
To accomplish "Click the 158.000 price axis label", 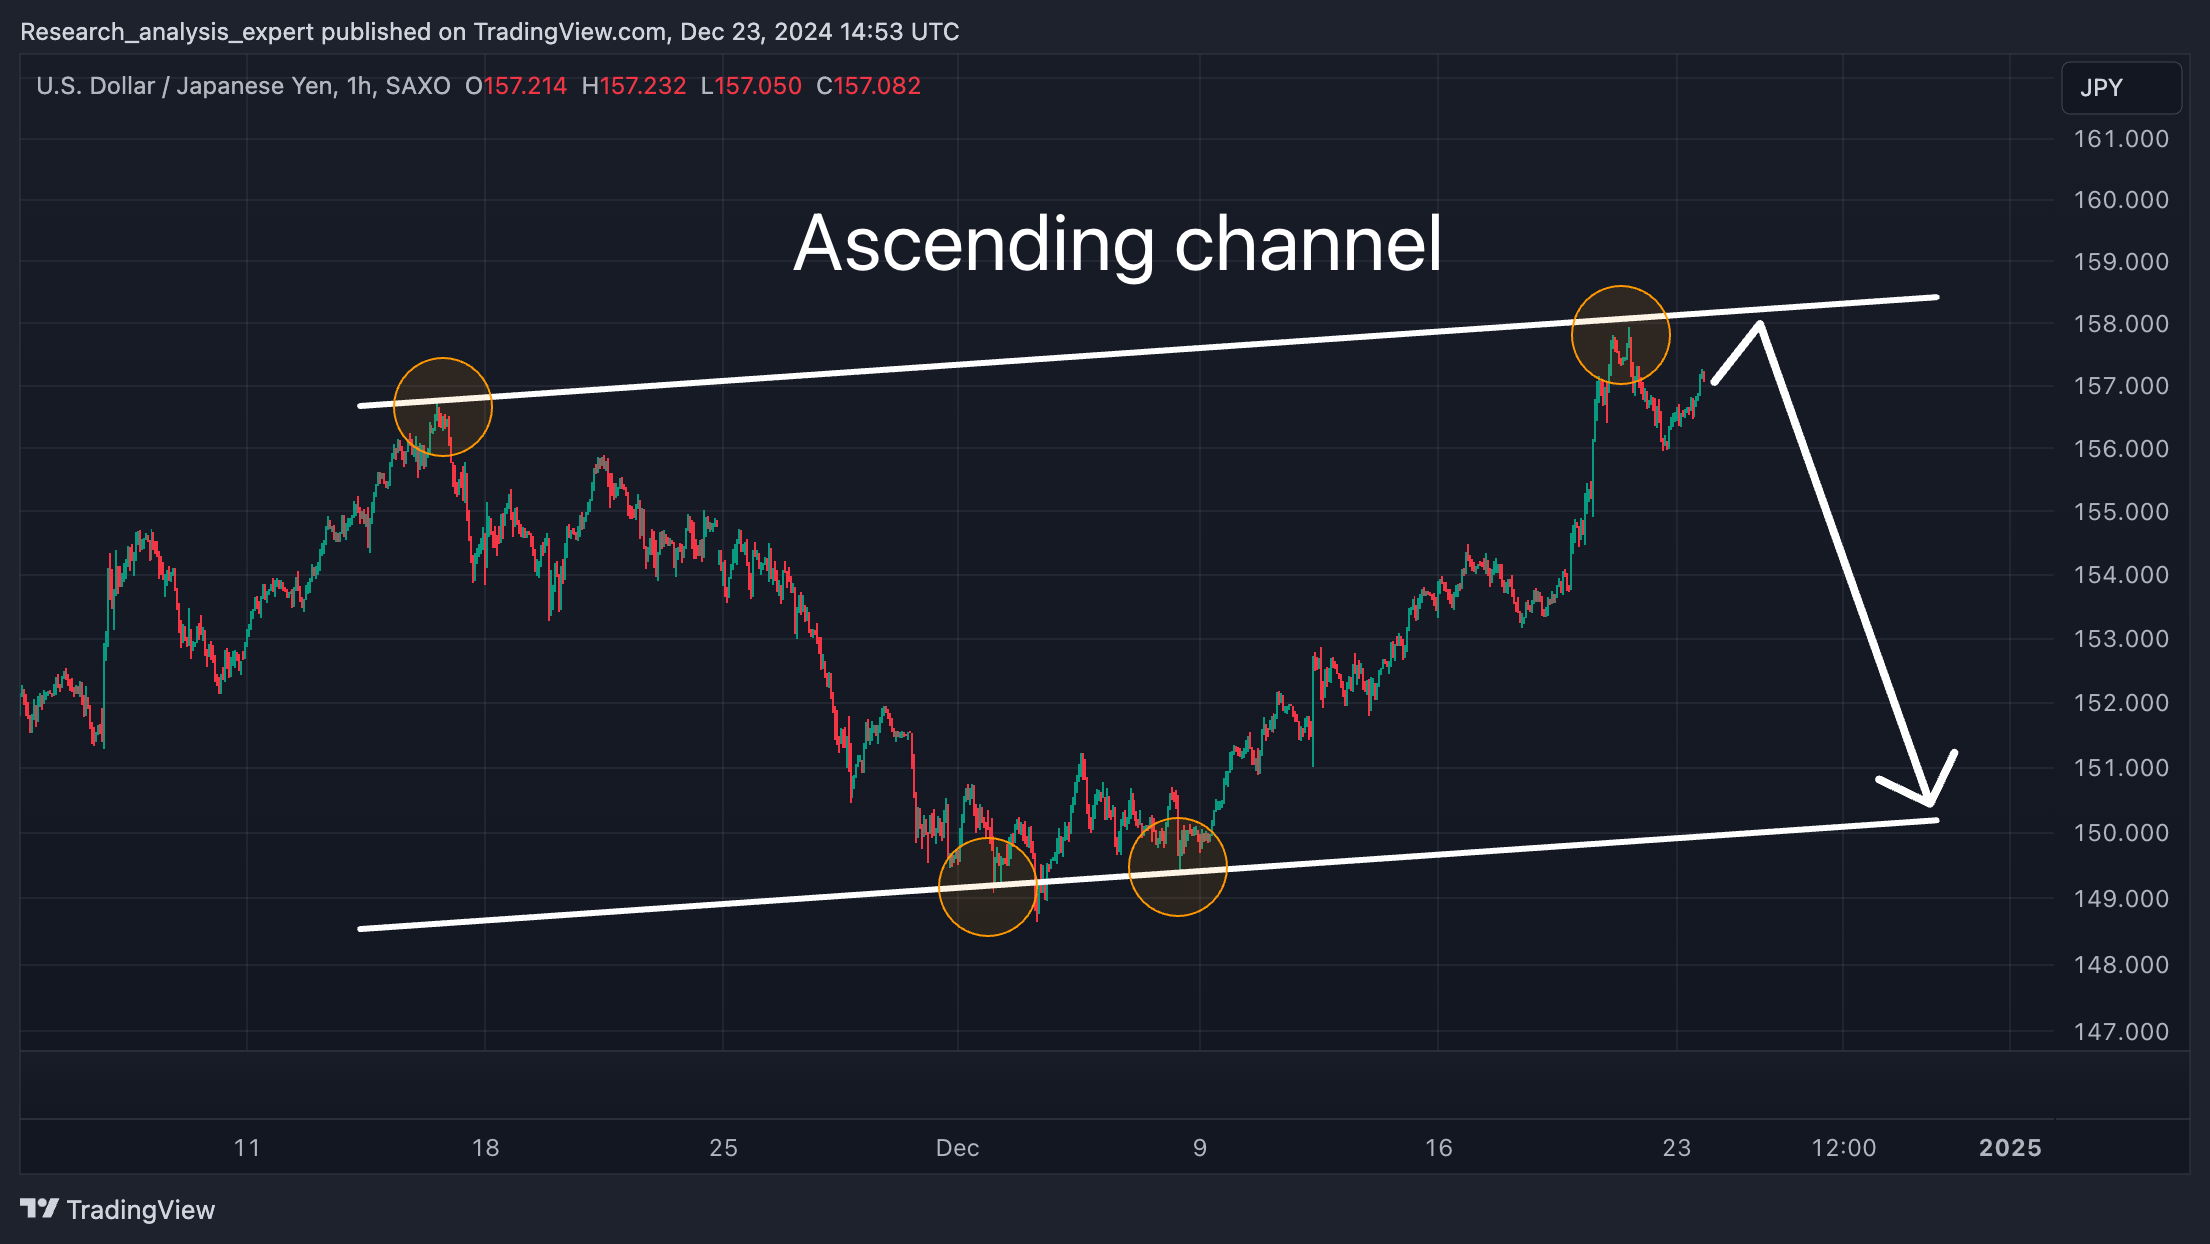I will tap(2121, 324).
